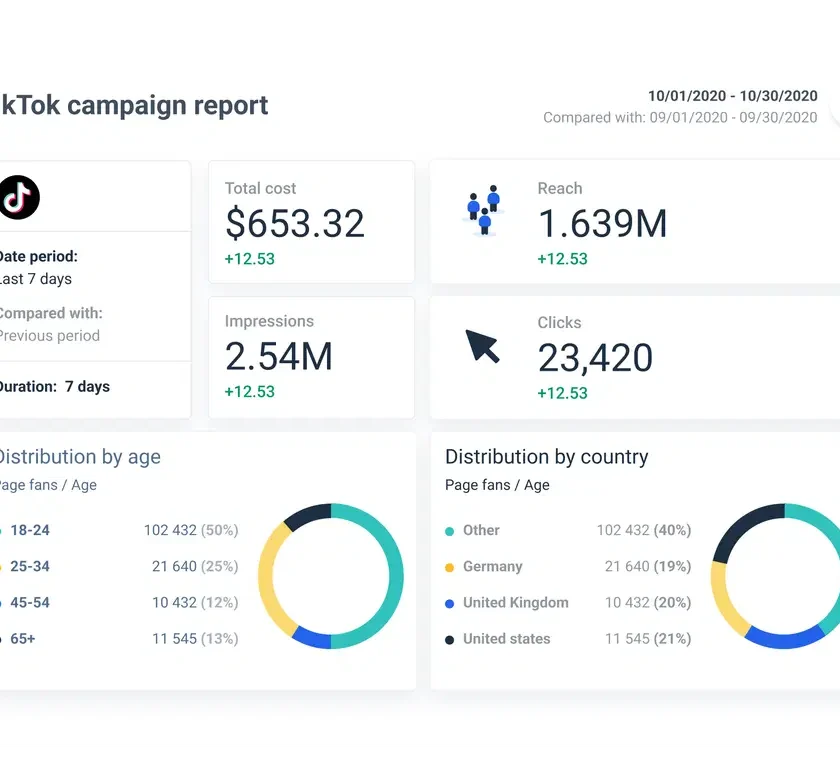Select the 10/01/2020 - 10/30/2020 date range

coord(732,96)
